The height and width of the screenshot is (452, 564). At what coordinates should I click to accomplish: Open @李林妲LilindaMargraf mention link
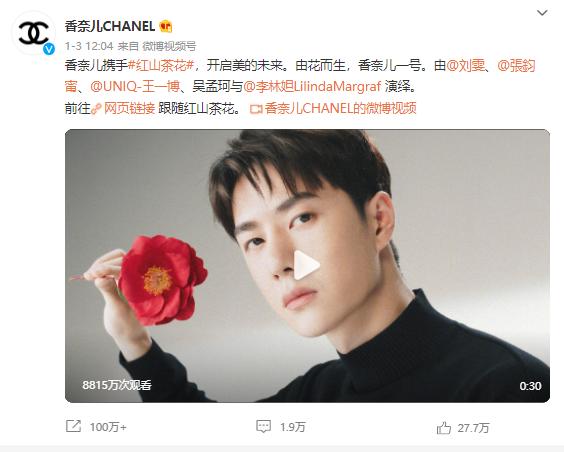[x=312, y=87]
